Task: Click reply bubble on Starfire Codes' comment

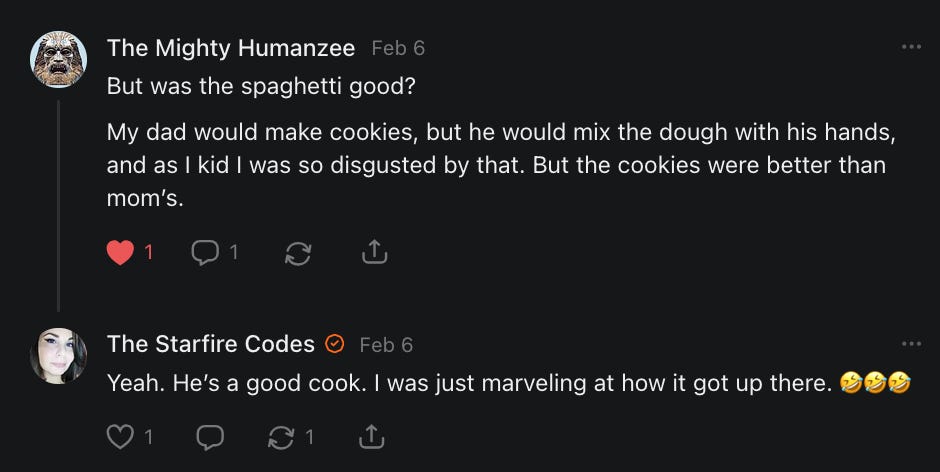Action: click(210, 437)
